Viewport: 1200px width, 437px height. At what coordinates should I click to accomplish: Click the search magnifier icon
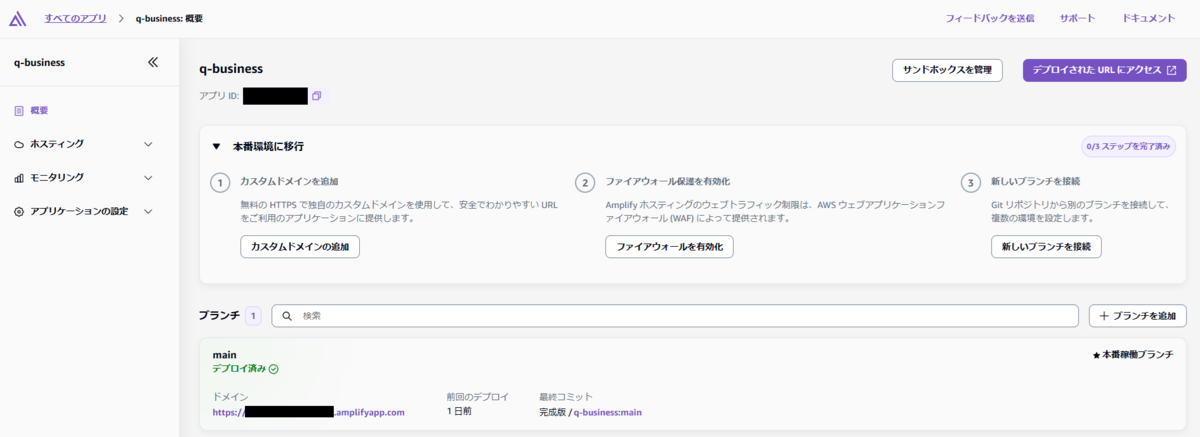tap(287, 316)
